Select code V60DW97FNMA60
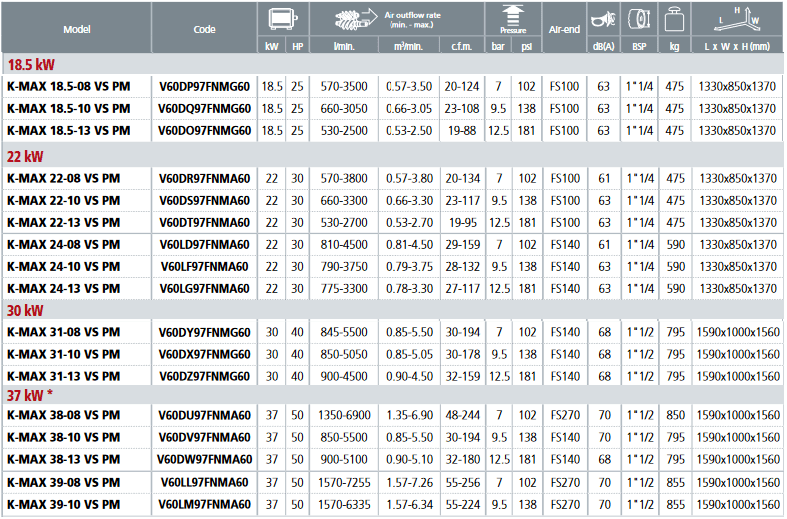This screenshot has width=787, height=519. [204, 459]
